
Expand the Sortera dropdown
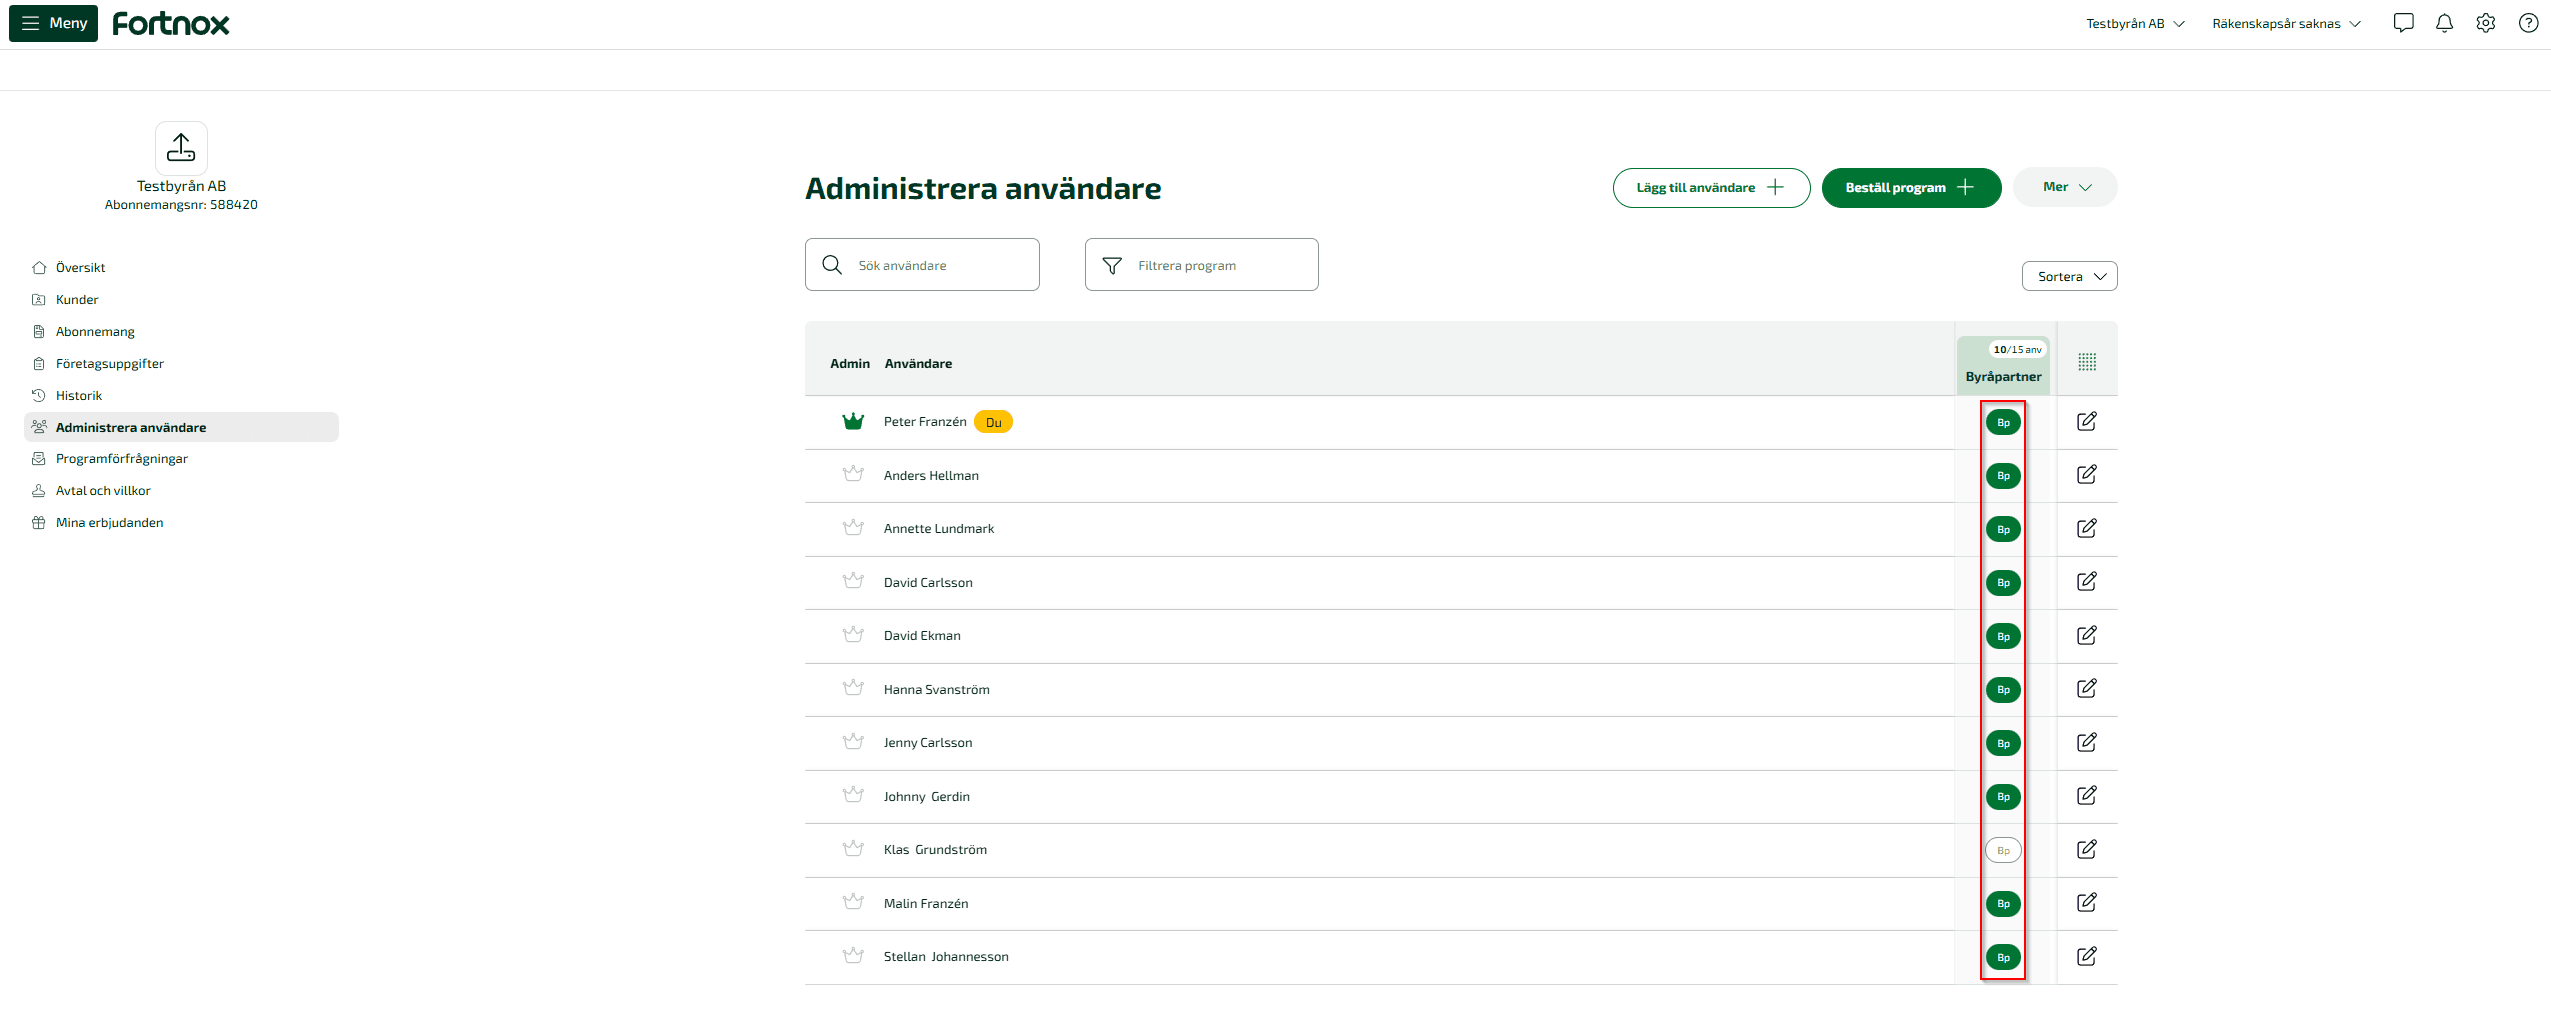pos(2069,276)
